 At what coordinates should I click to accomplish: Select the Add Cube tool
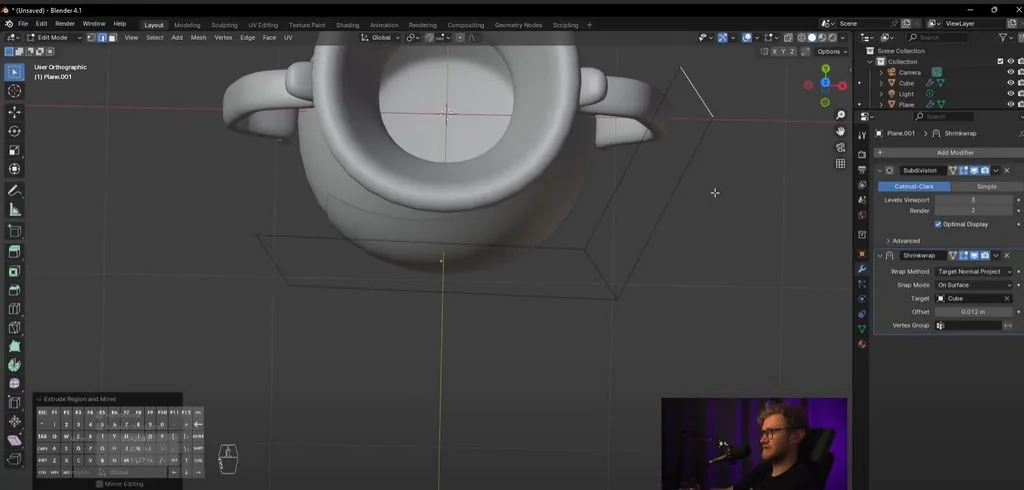(14, 231)
